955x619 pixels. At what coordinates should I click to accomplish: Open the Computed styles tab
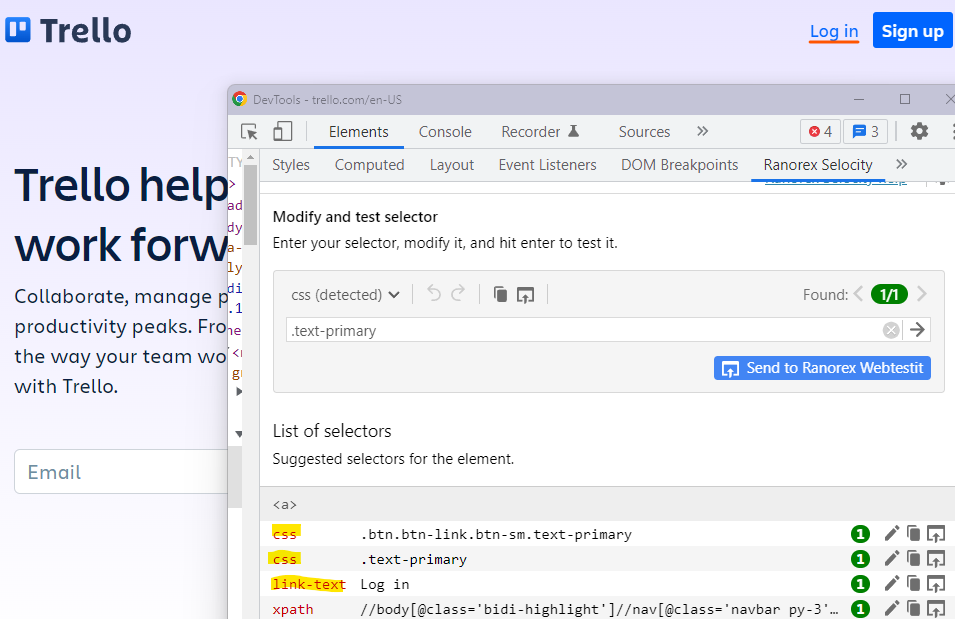[x=369, y=165]
